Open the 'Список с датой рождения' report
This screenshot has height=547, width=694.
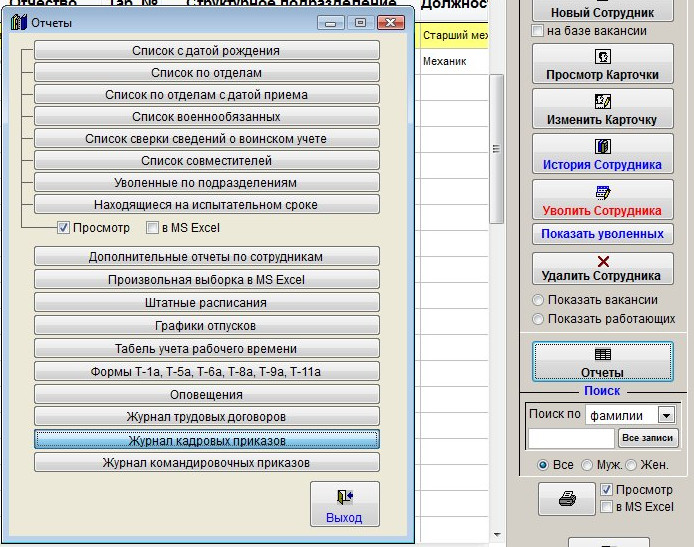[x=207, y=50]
